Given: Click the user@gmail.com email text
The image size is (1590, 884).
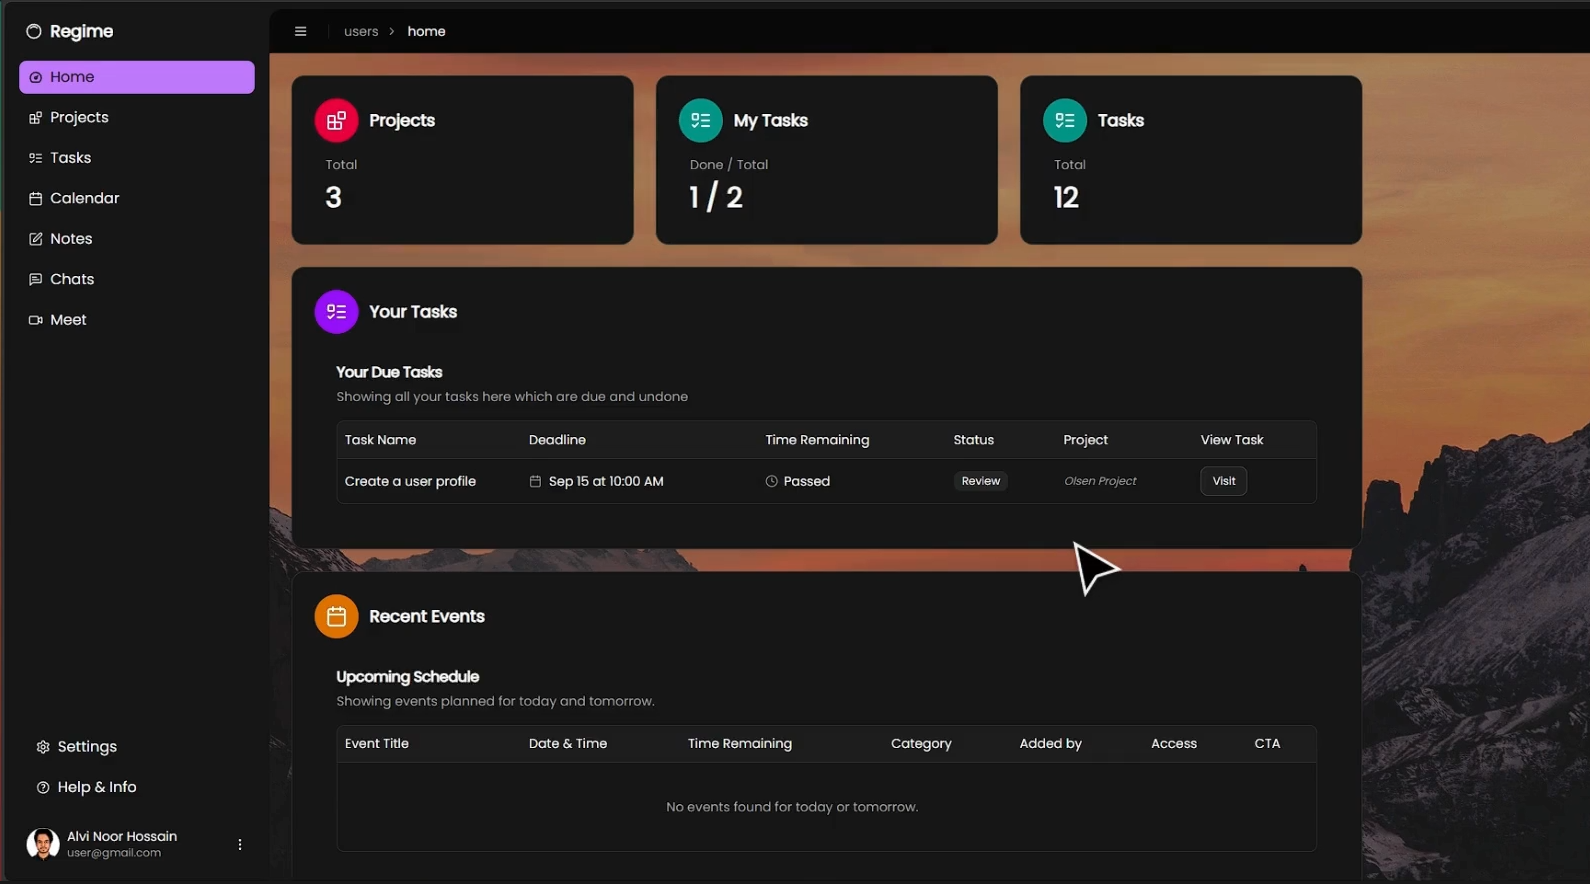Looking at the screenshot, I should coord(114,853).
